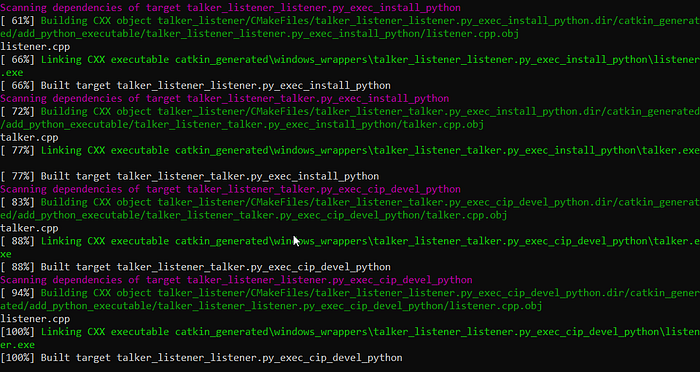Click the magenta scanning line for talker_listener_talker.py_exec_cip_devel_python
Screen dimensions: 700x372
click(x=230, y=189)
